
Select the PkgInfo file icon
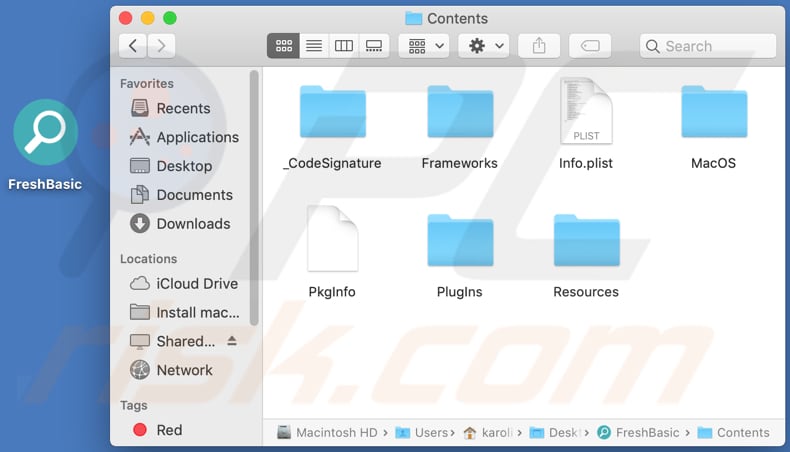point(333,238)
